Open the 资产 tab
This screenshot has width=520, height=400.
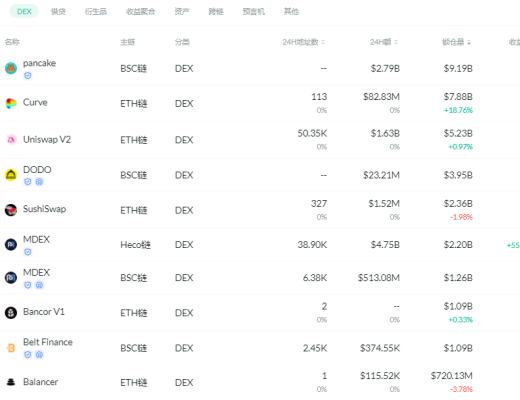click(182, 12)
